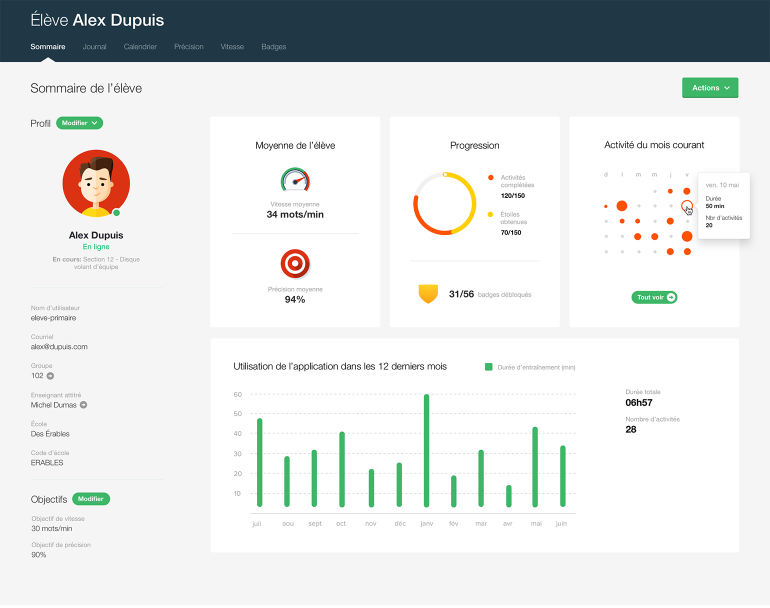Click the green Durée d'entraînement legend swatch
The image size is (770, 608).
488,367
